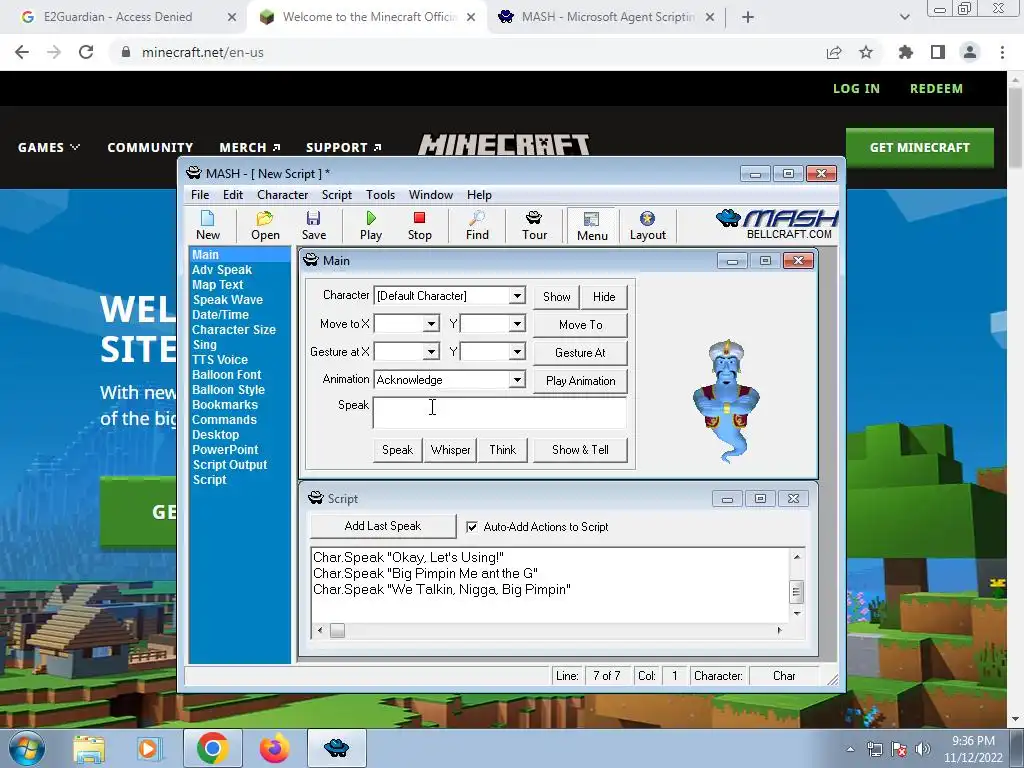Image resolution: width=1024 pixels, height=768 pixels.
Task: Open the Chrome profile avatar
Action: [x=970, y=52]
